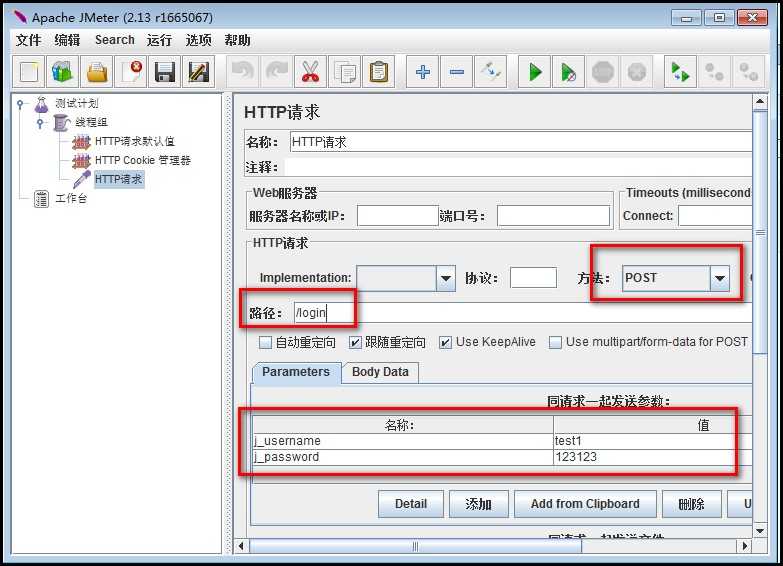Select the 工作台 tree node

point(71,198)
